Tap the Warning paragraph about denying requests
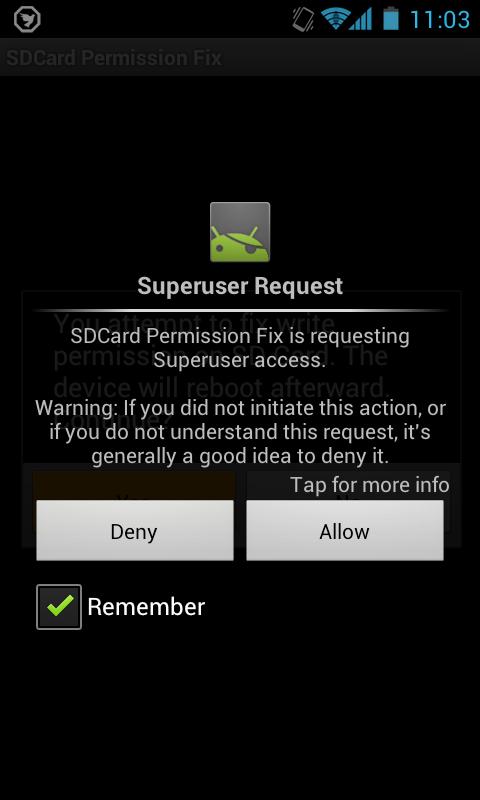Screen dimensions: 480x800 (240, 432)
